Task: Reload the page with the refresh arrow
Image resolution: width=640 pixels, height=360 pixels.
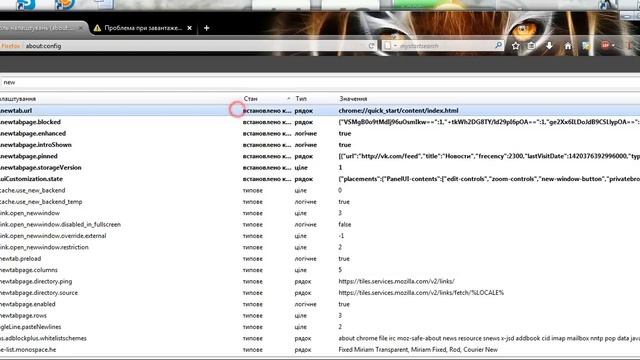Action: point(371,46)
